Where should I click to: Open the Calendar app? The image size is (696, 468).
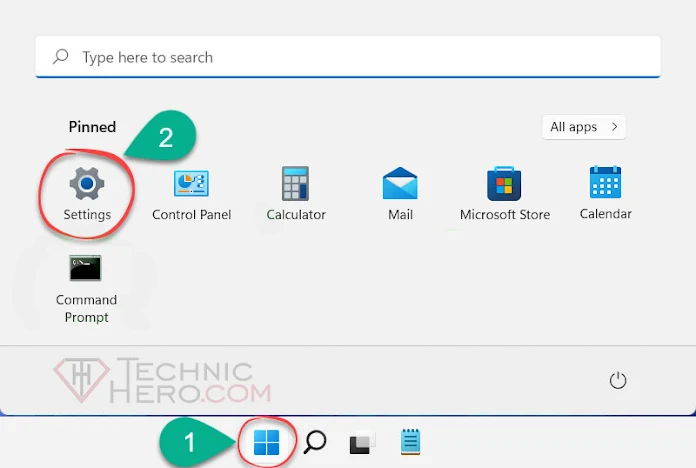(605, 193)
